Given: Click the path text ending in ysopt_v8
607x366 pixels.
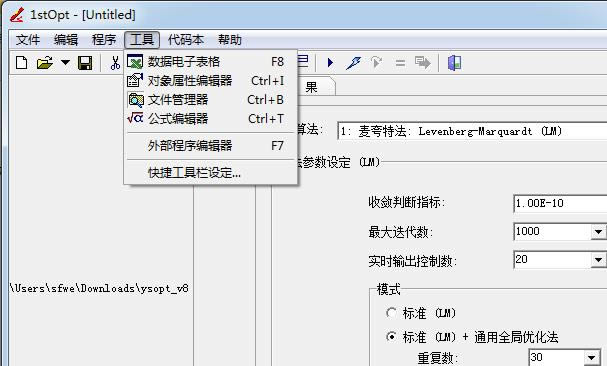Looking at the screenshot, I should 99,289.
